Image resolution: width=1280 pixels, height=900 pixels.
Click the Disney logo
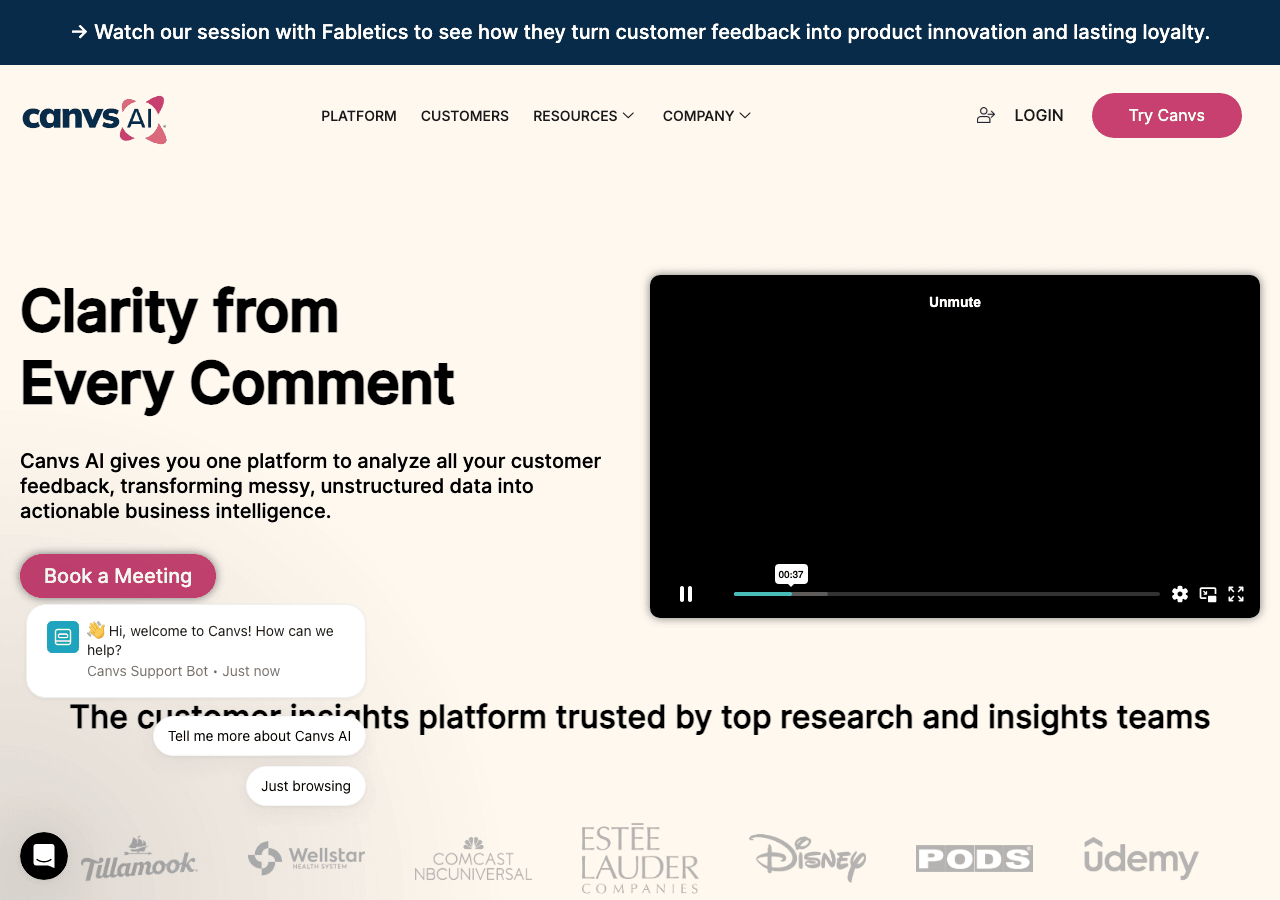tap(807, 858)
